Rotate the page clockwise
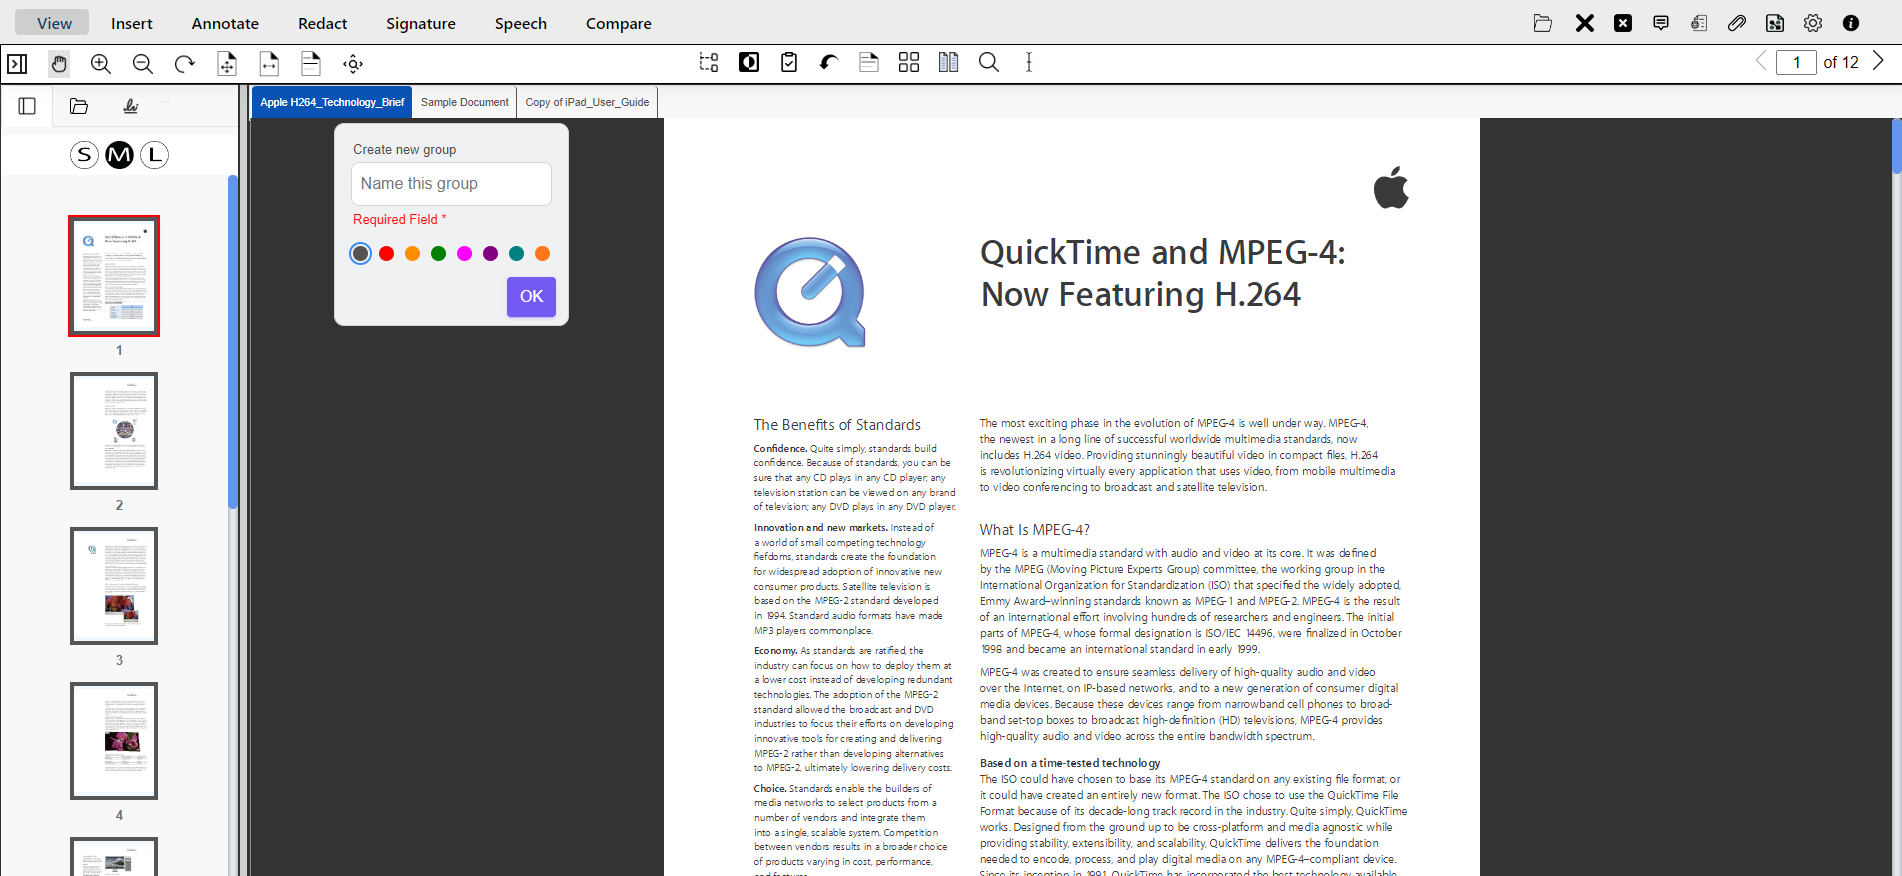The height and width of the screenshot is (876, 1902). click(x=185, y=64)
